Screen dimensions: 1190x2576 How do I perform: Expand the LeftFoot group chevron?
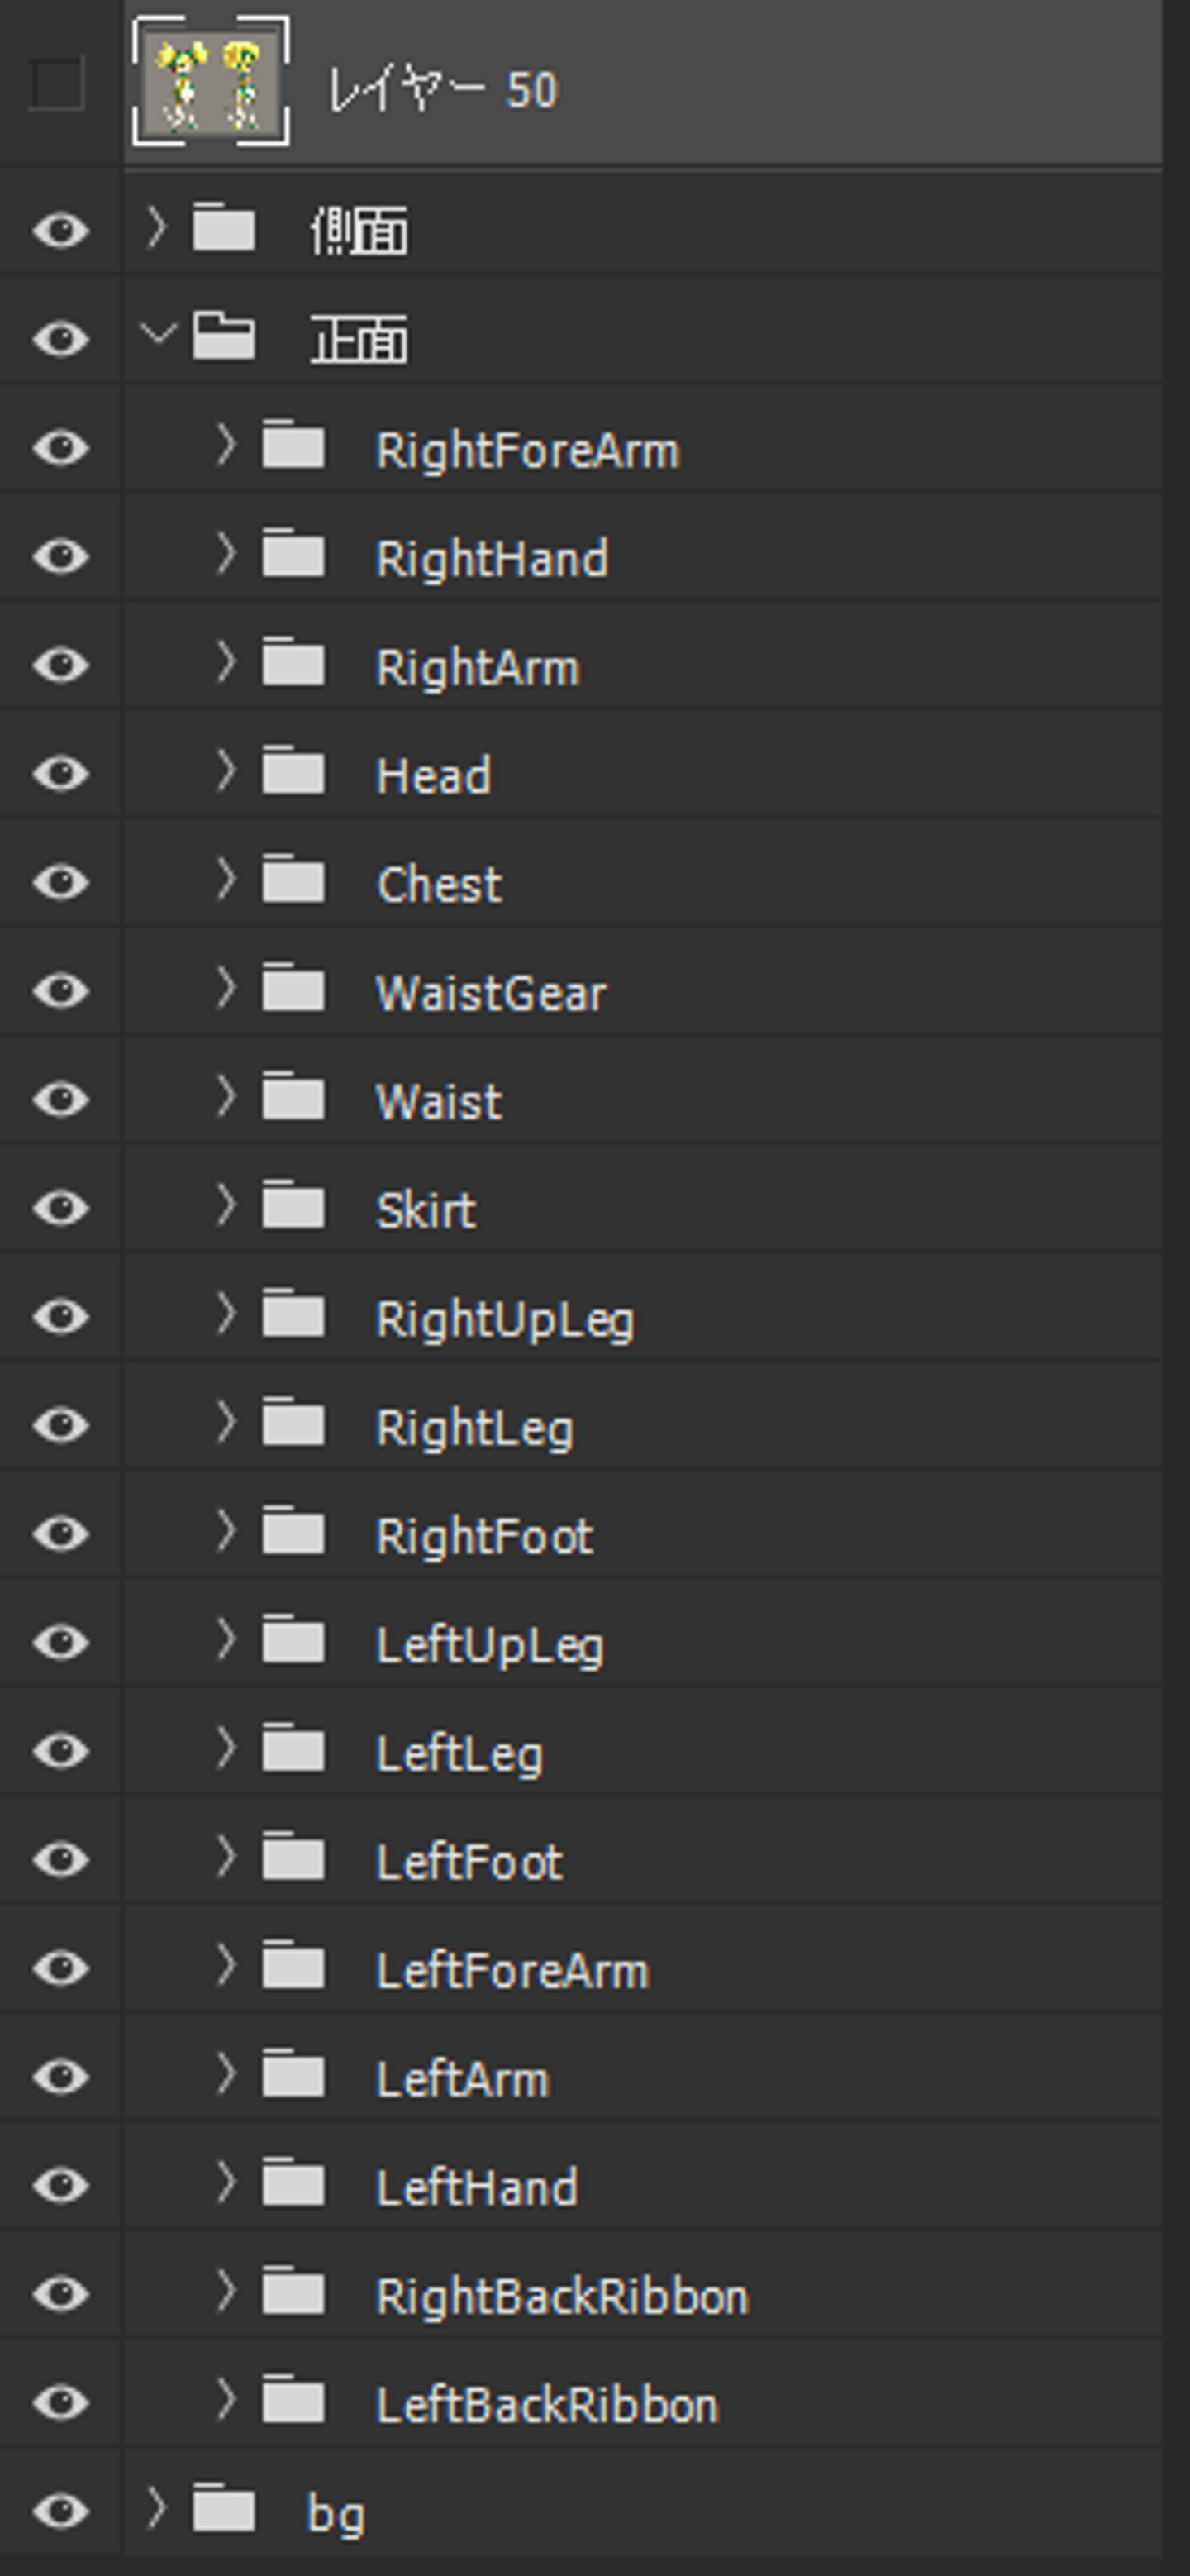226,1858
